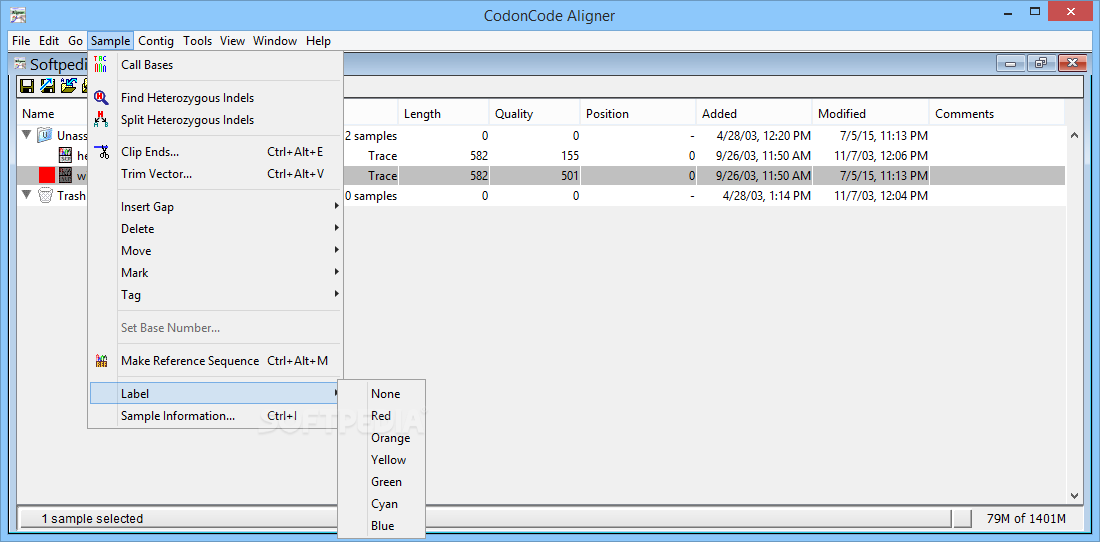Screen dimensions: 1100x542
Task: Set label color to Yellow
Action: coord(382,460)
